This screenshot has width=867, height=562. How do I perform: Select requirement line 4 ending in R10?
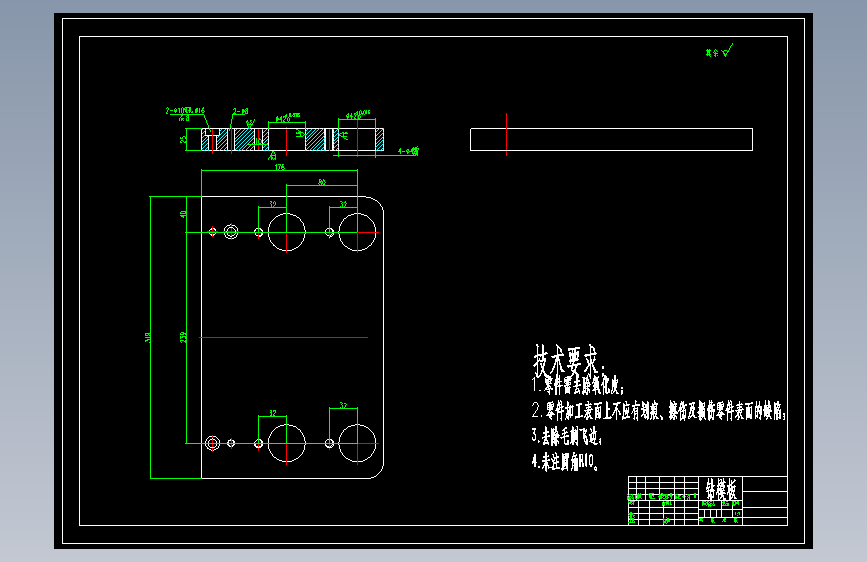[565, 461]
